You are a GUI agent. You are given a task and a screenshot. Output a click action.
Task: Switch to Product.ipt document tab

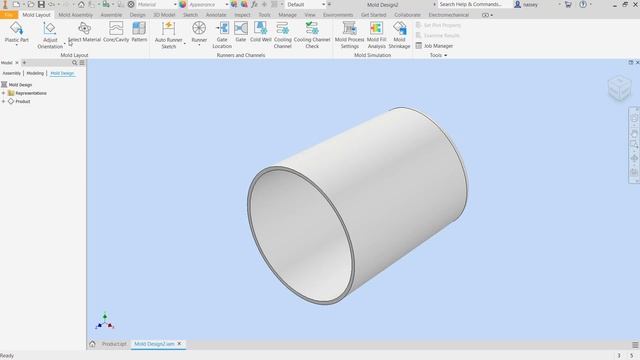[114, 344]
